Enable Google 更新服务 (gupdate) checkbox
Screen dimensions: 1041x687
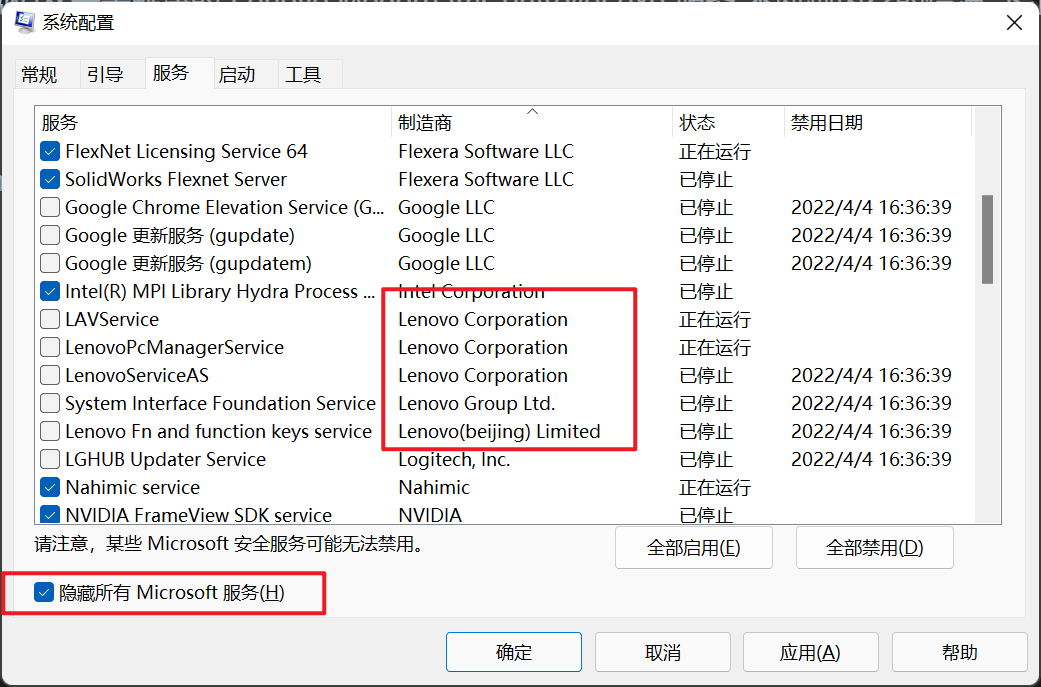[50, 235]
